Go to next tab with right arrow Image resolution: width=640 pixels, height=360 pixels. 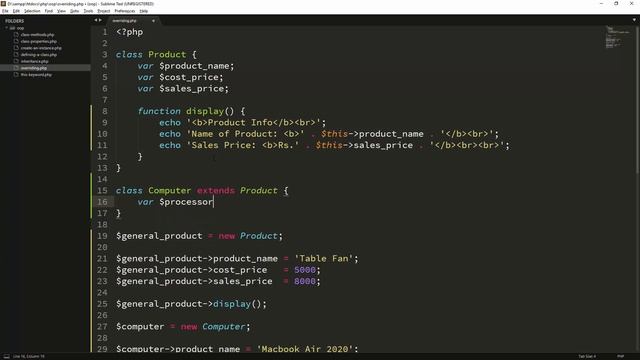pyautogui.click(x=100, y=20)
